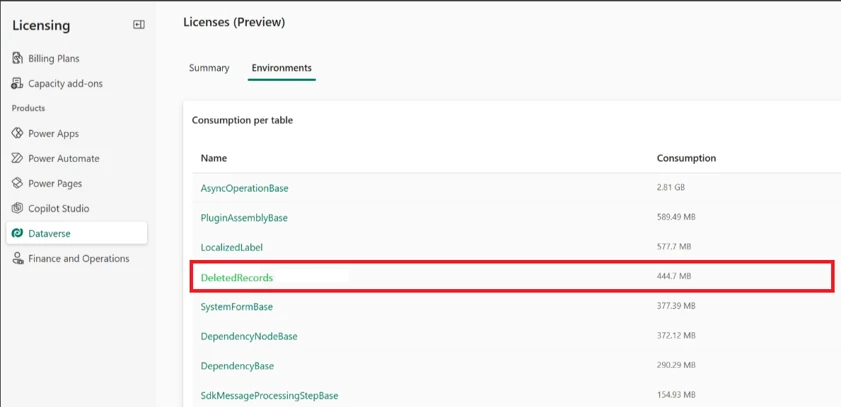Click the Power Automate icon
This screenshot has height=407, width=841.
click(17, 158)
